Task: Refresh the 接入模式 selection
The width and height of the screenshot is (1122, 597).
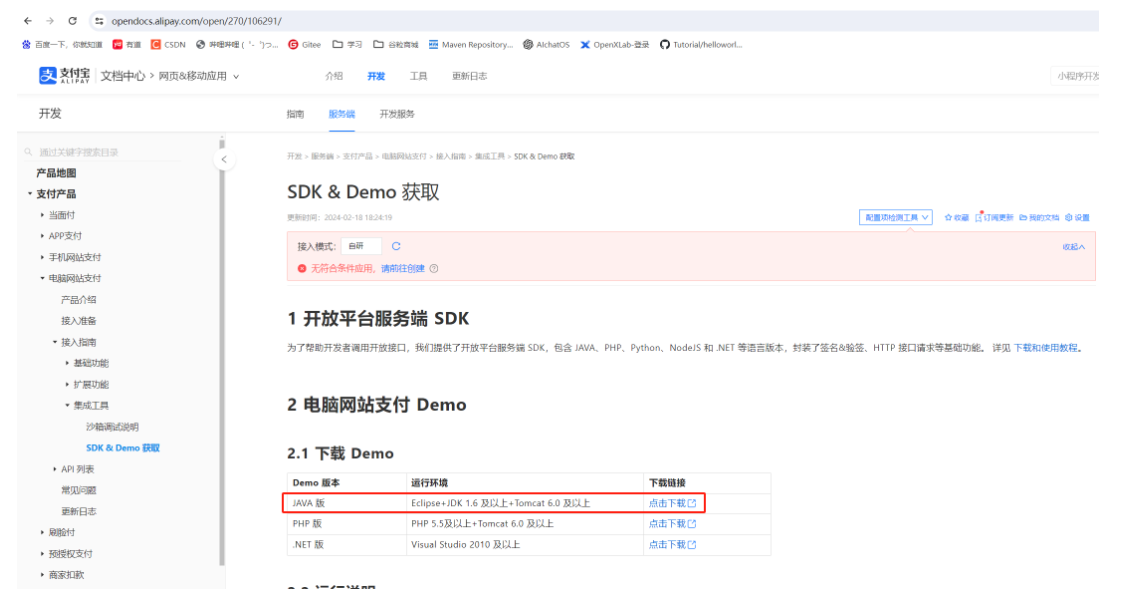Action: click(x=396, y=246)
